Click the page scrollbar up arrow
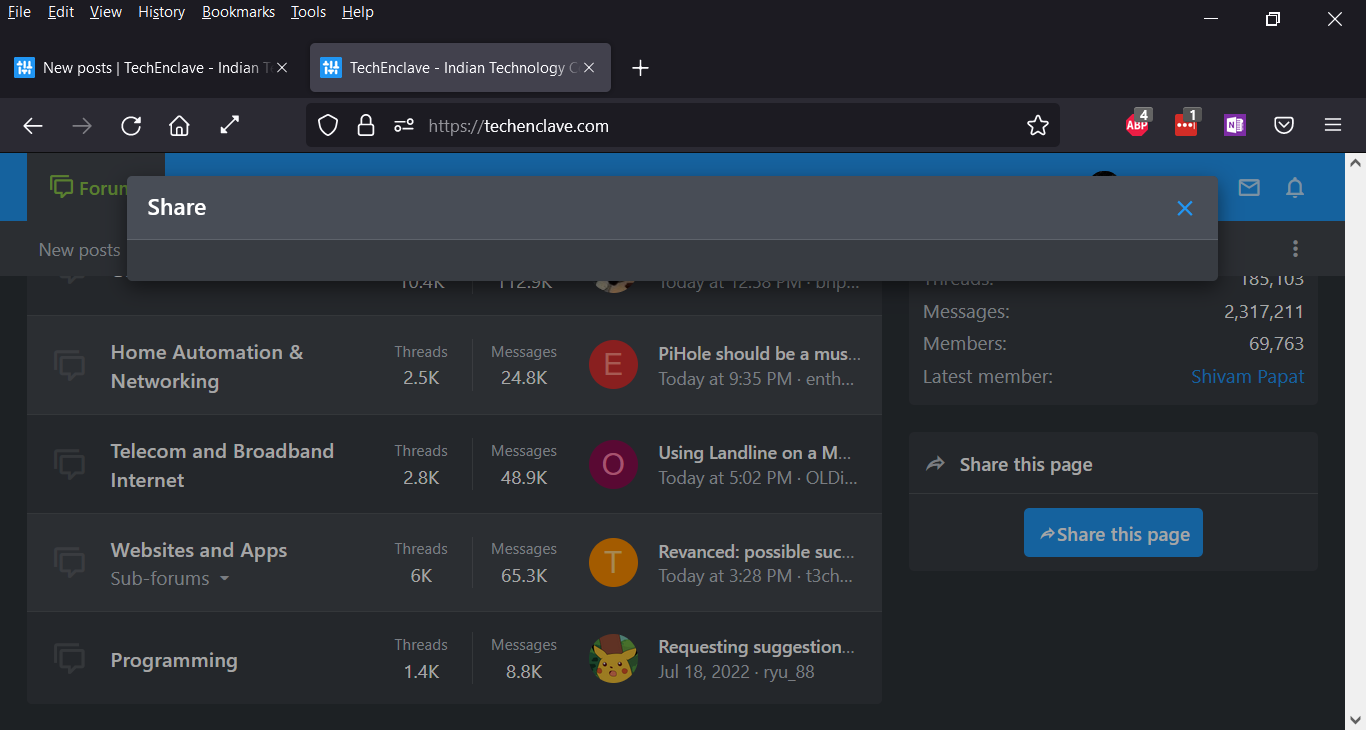 (1355, 162)
